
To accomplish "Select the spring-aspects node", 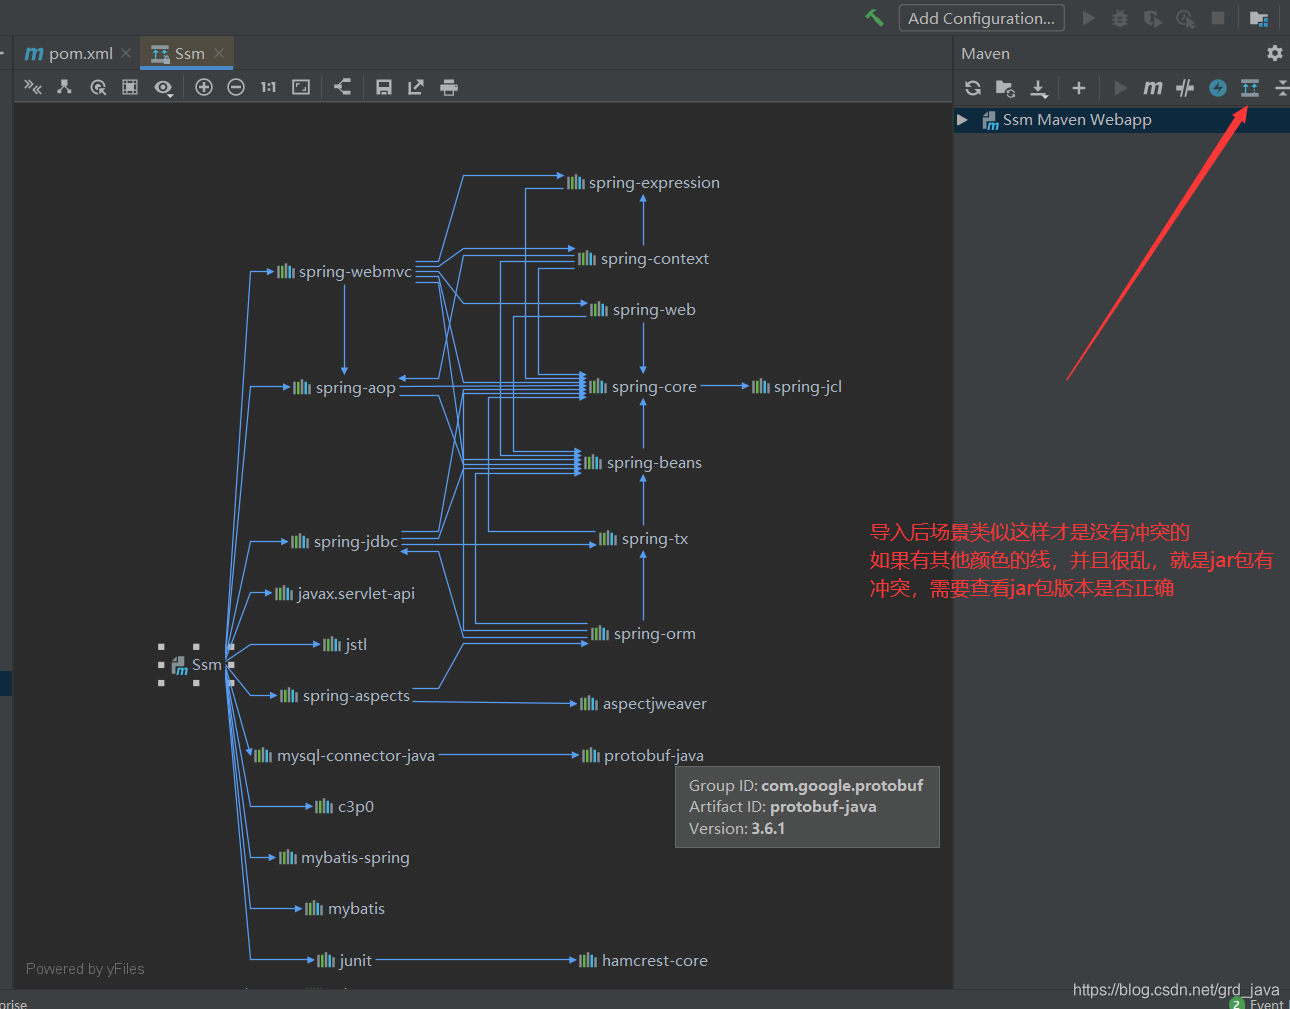I will click(x=344, y=695).
